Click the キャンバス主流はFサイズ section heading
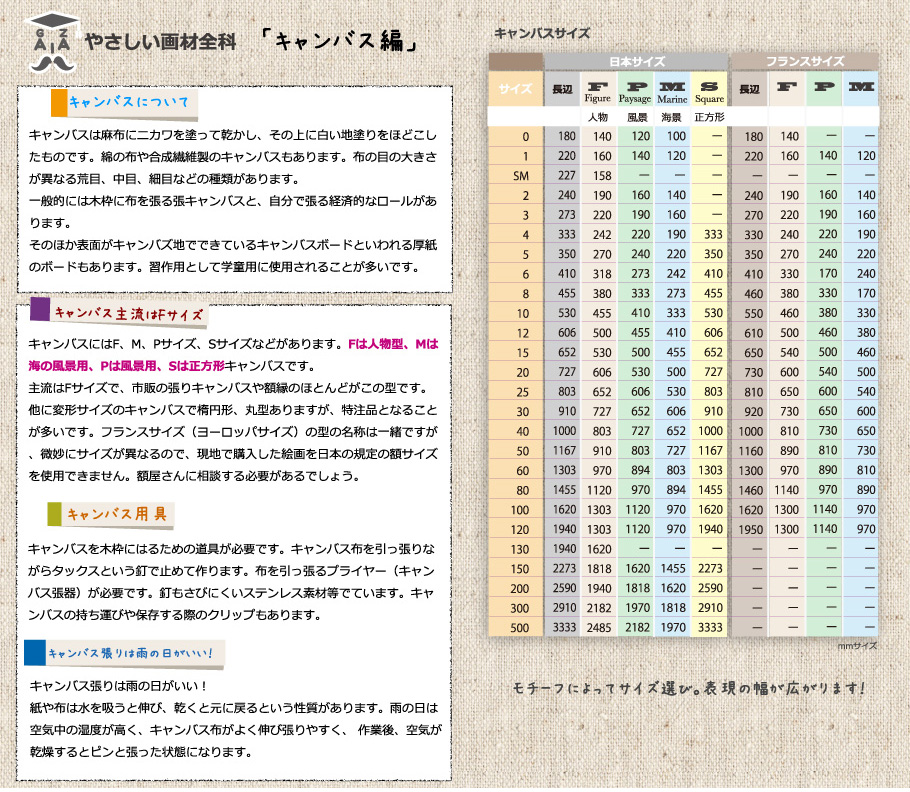 129,314
